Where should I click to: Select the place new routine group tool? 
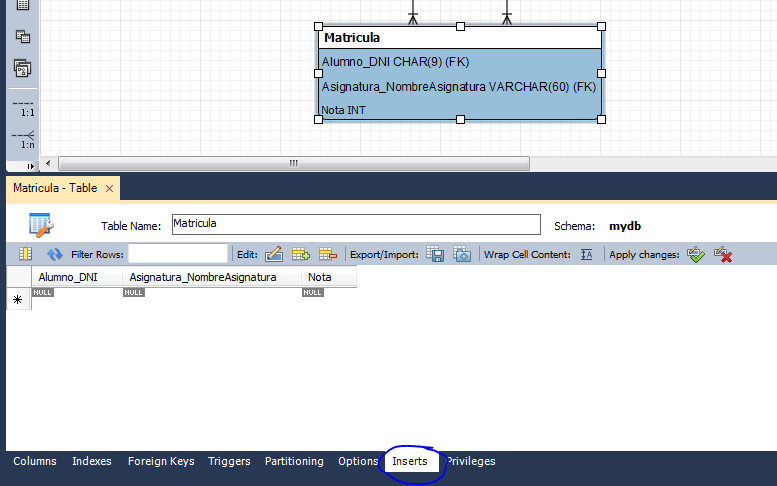tap(22, 68)
